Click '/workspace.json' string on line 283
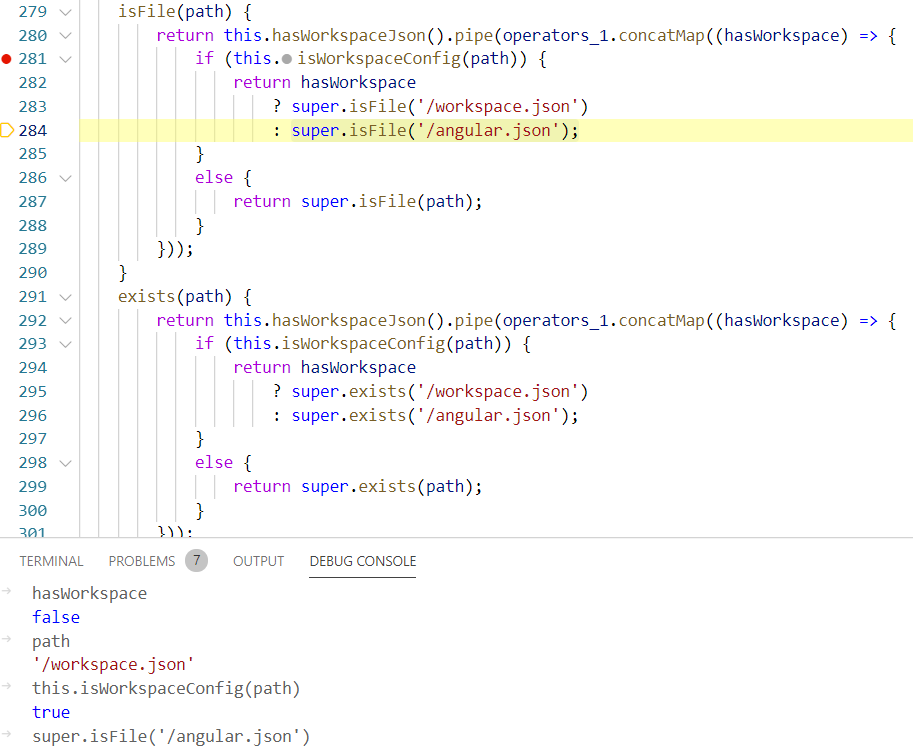 (498, 107)
